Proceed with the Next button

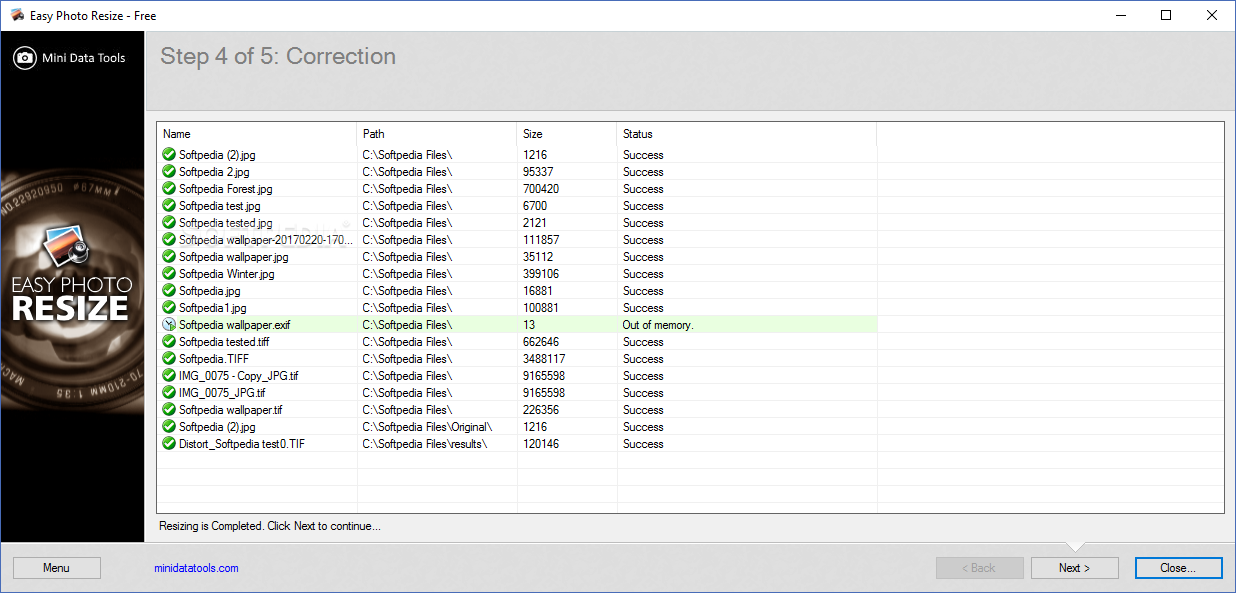tap(1074, 568)
